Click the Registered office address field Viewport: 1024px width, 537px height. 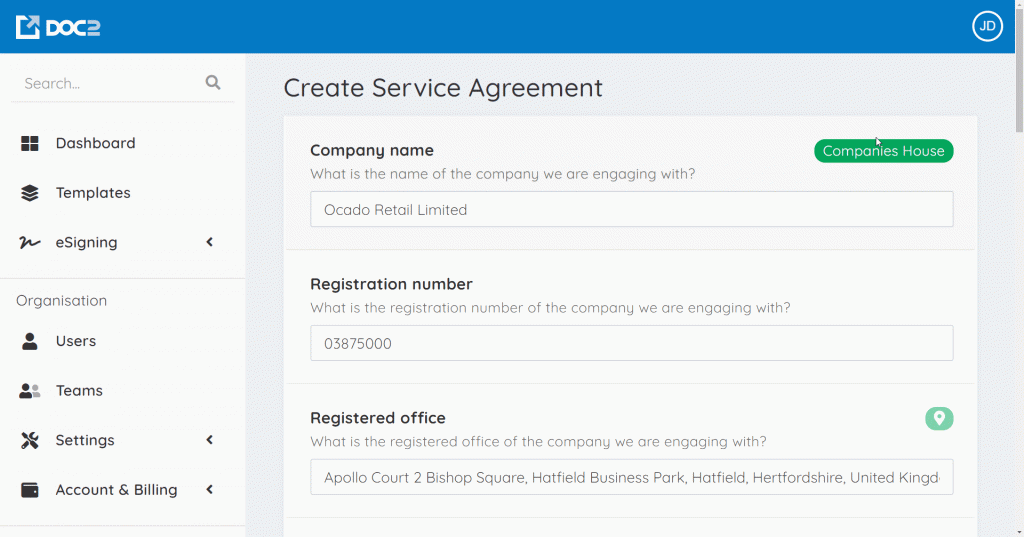click(631, 477)
